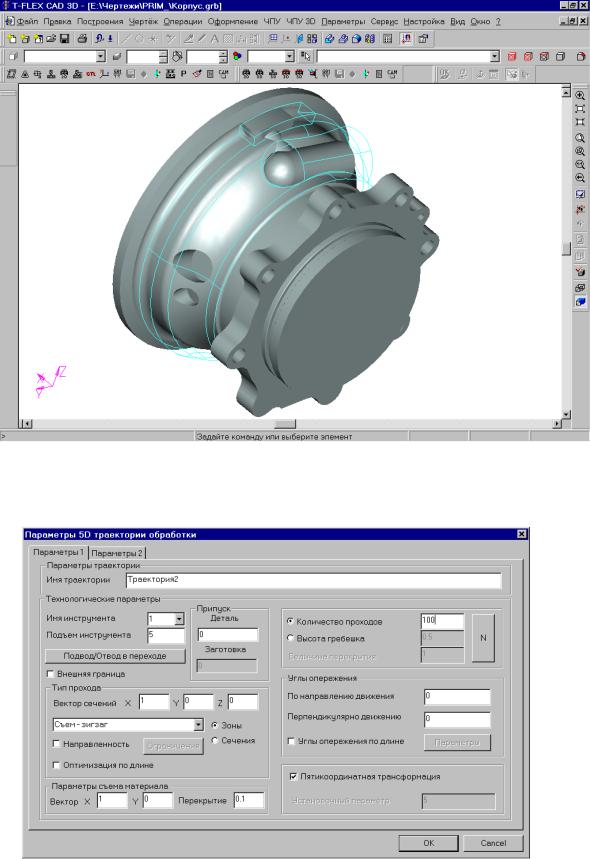Viewport: 590px width, 859px height.
Task: Click the RGB color balls icon
Action: click(x=237, y=56)
